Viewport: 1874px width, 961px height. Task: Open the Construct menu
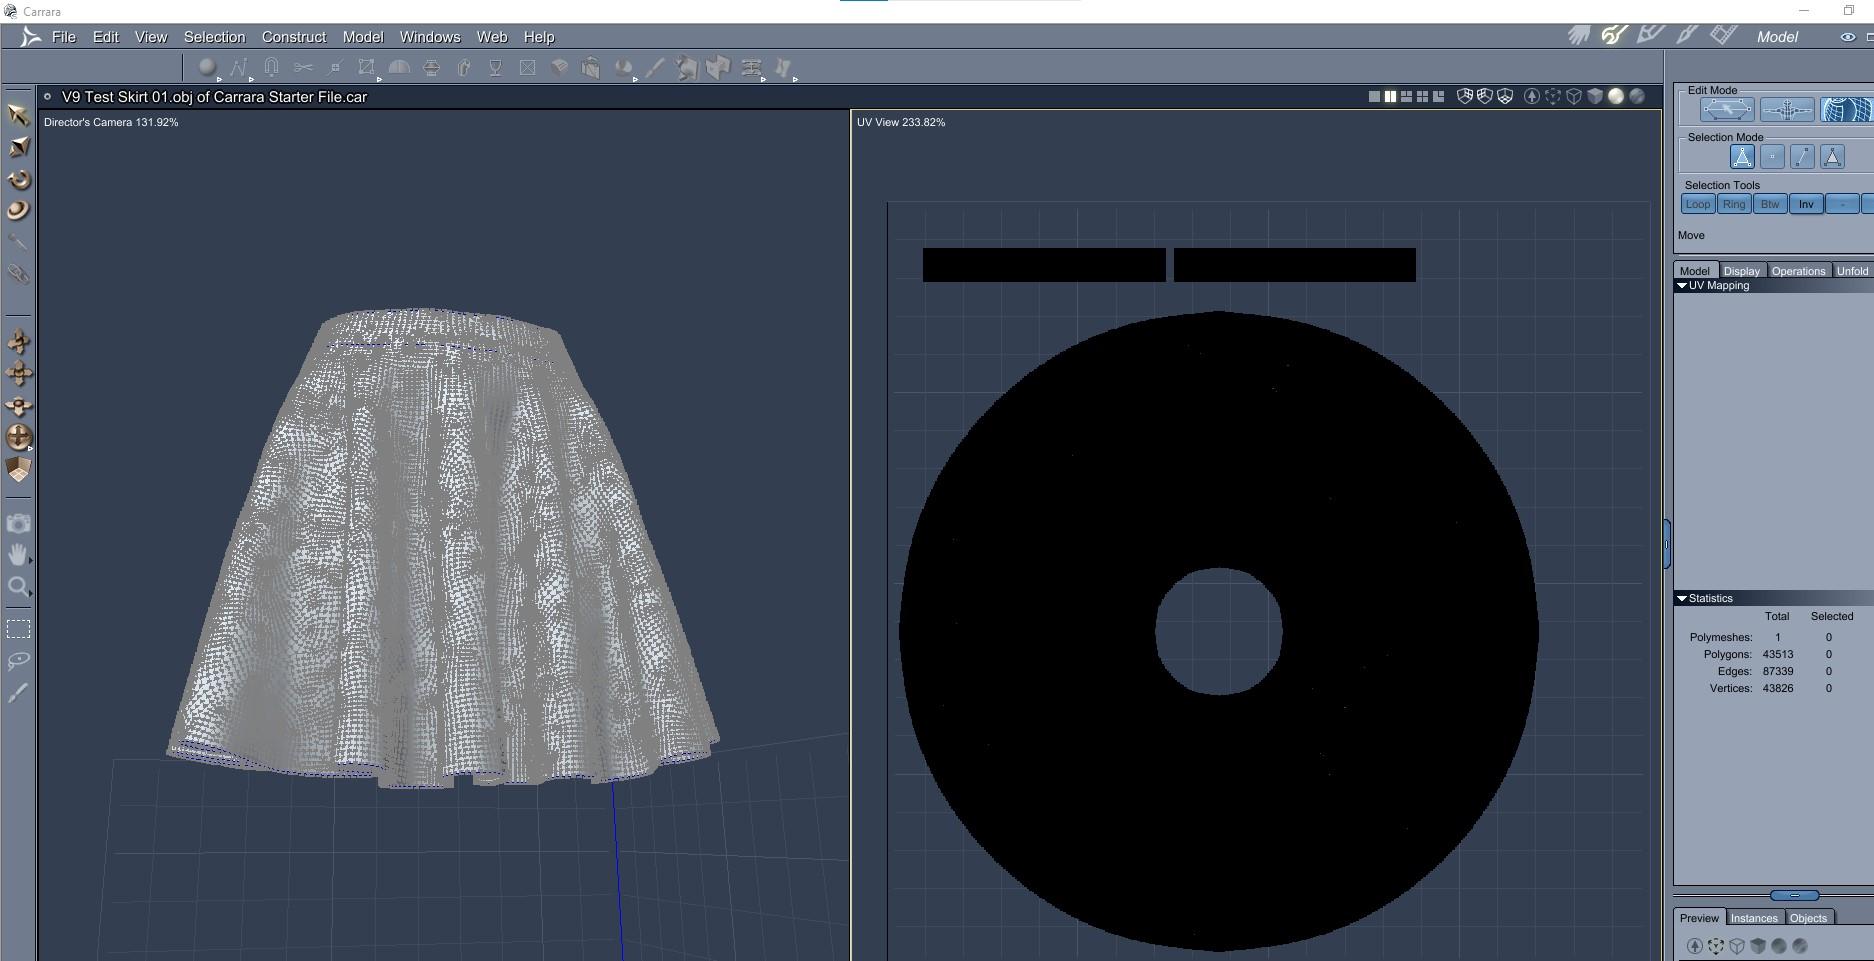coord(294,37)
